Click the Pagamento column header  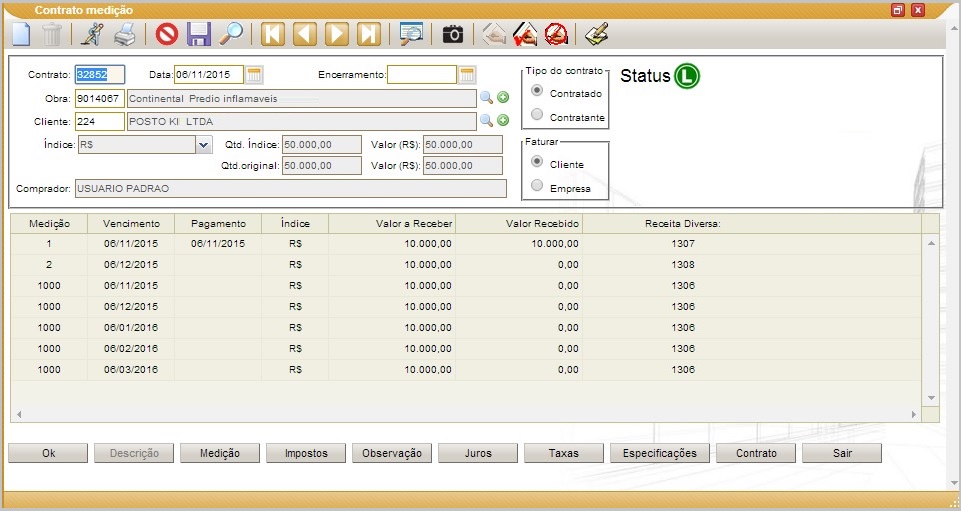pos(218,224)
